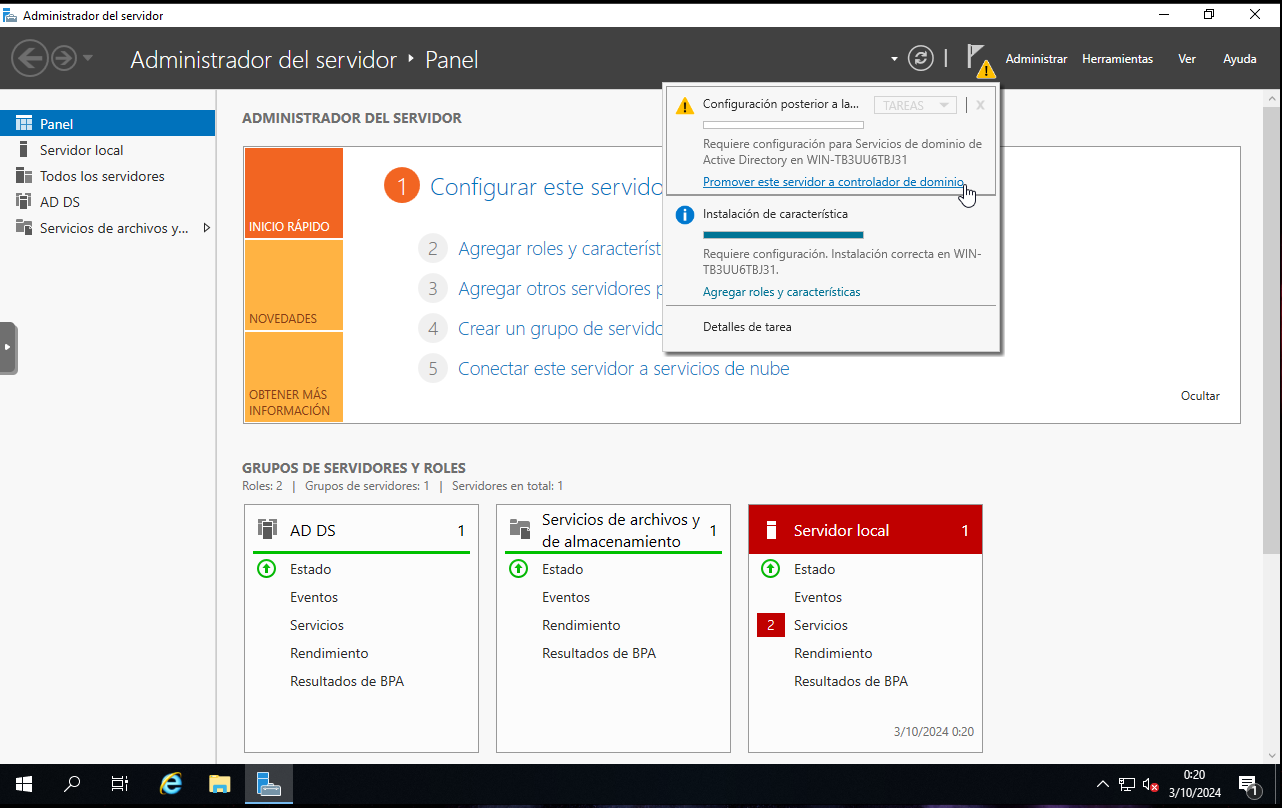The height and width of the screenshot is (808, 1282).
Task: Click green status icon in AD DS tile
Action: (x=266, y=569)
